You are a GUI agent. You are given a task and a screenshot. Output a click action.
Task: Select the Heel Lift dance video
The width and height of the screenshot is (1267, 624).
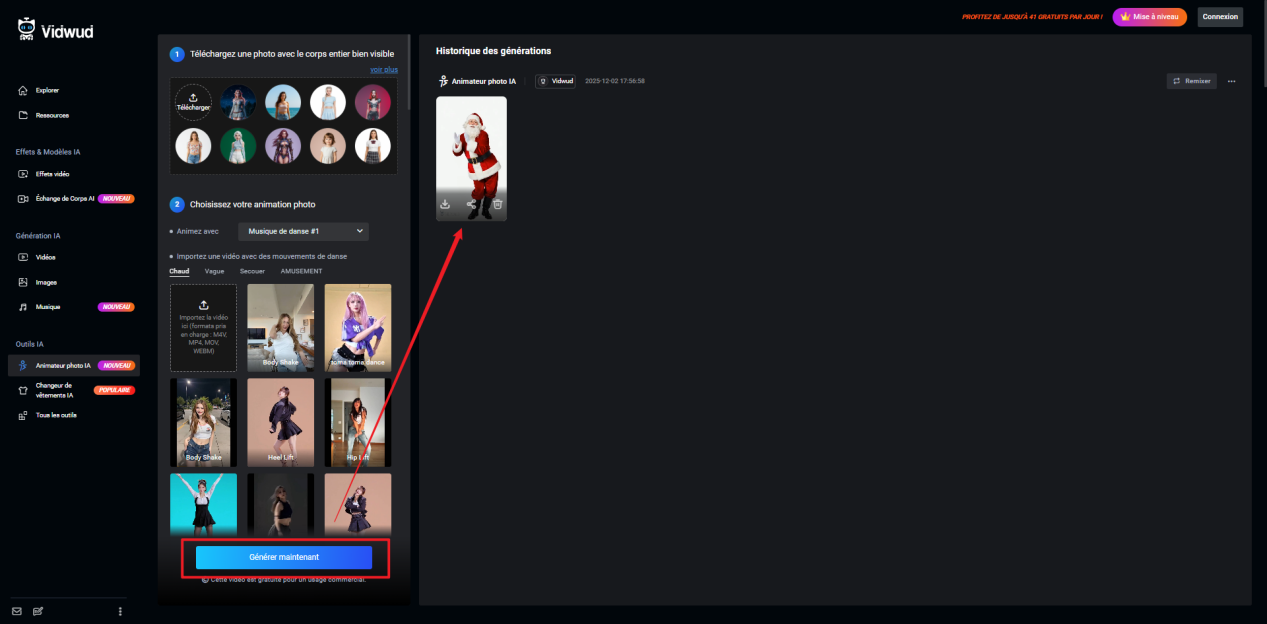pyautogui.click(x=280, y=422)
